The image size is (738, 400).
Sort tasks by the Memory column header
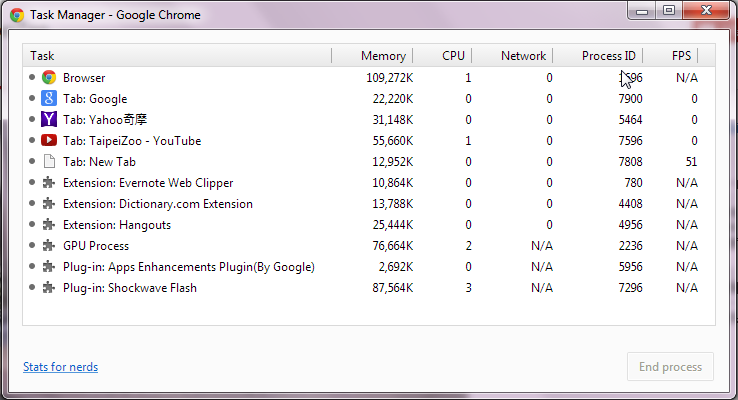[x=383, y=56]
